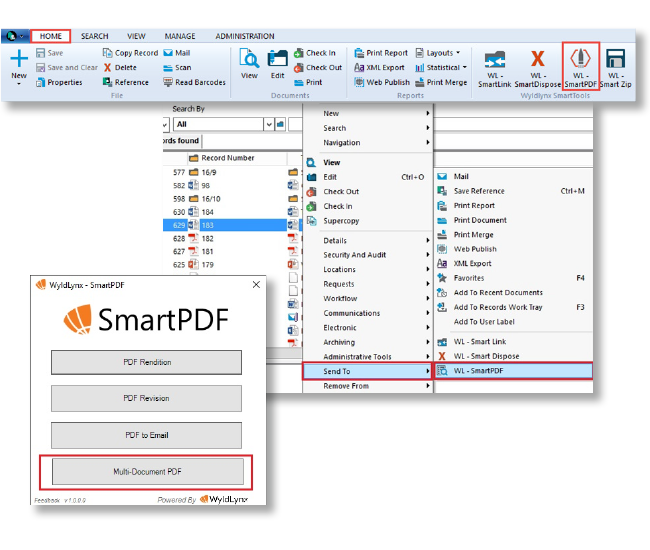The height and width of the screenshot is (550, 650).
Task: Select WL - Smart Link in submenu
Action: (x=513, y=342)
